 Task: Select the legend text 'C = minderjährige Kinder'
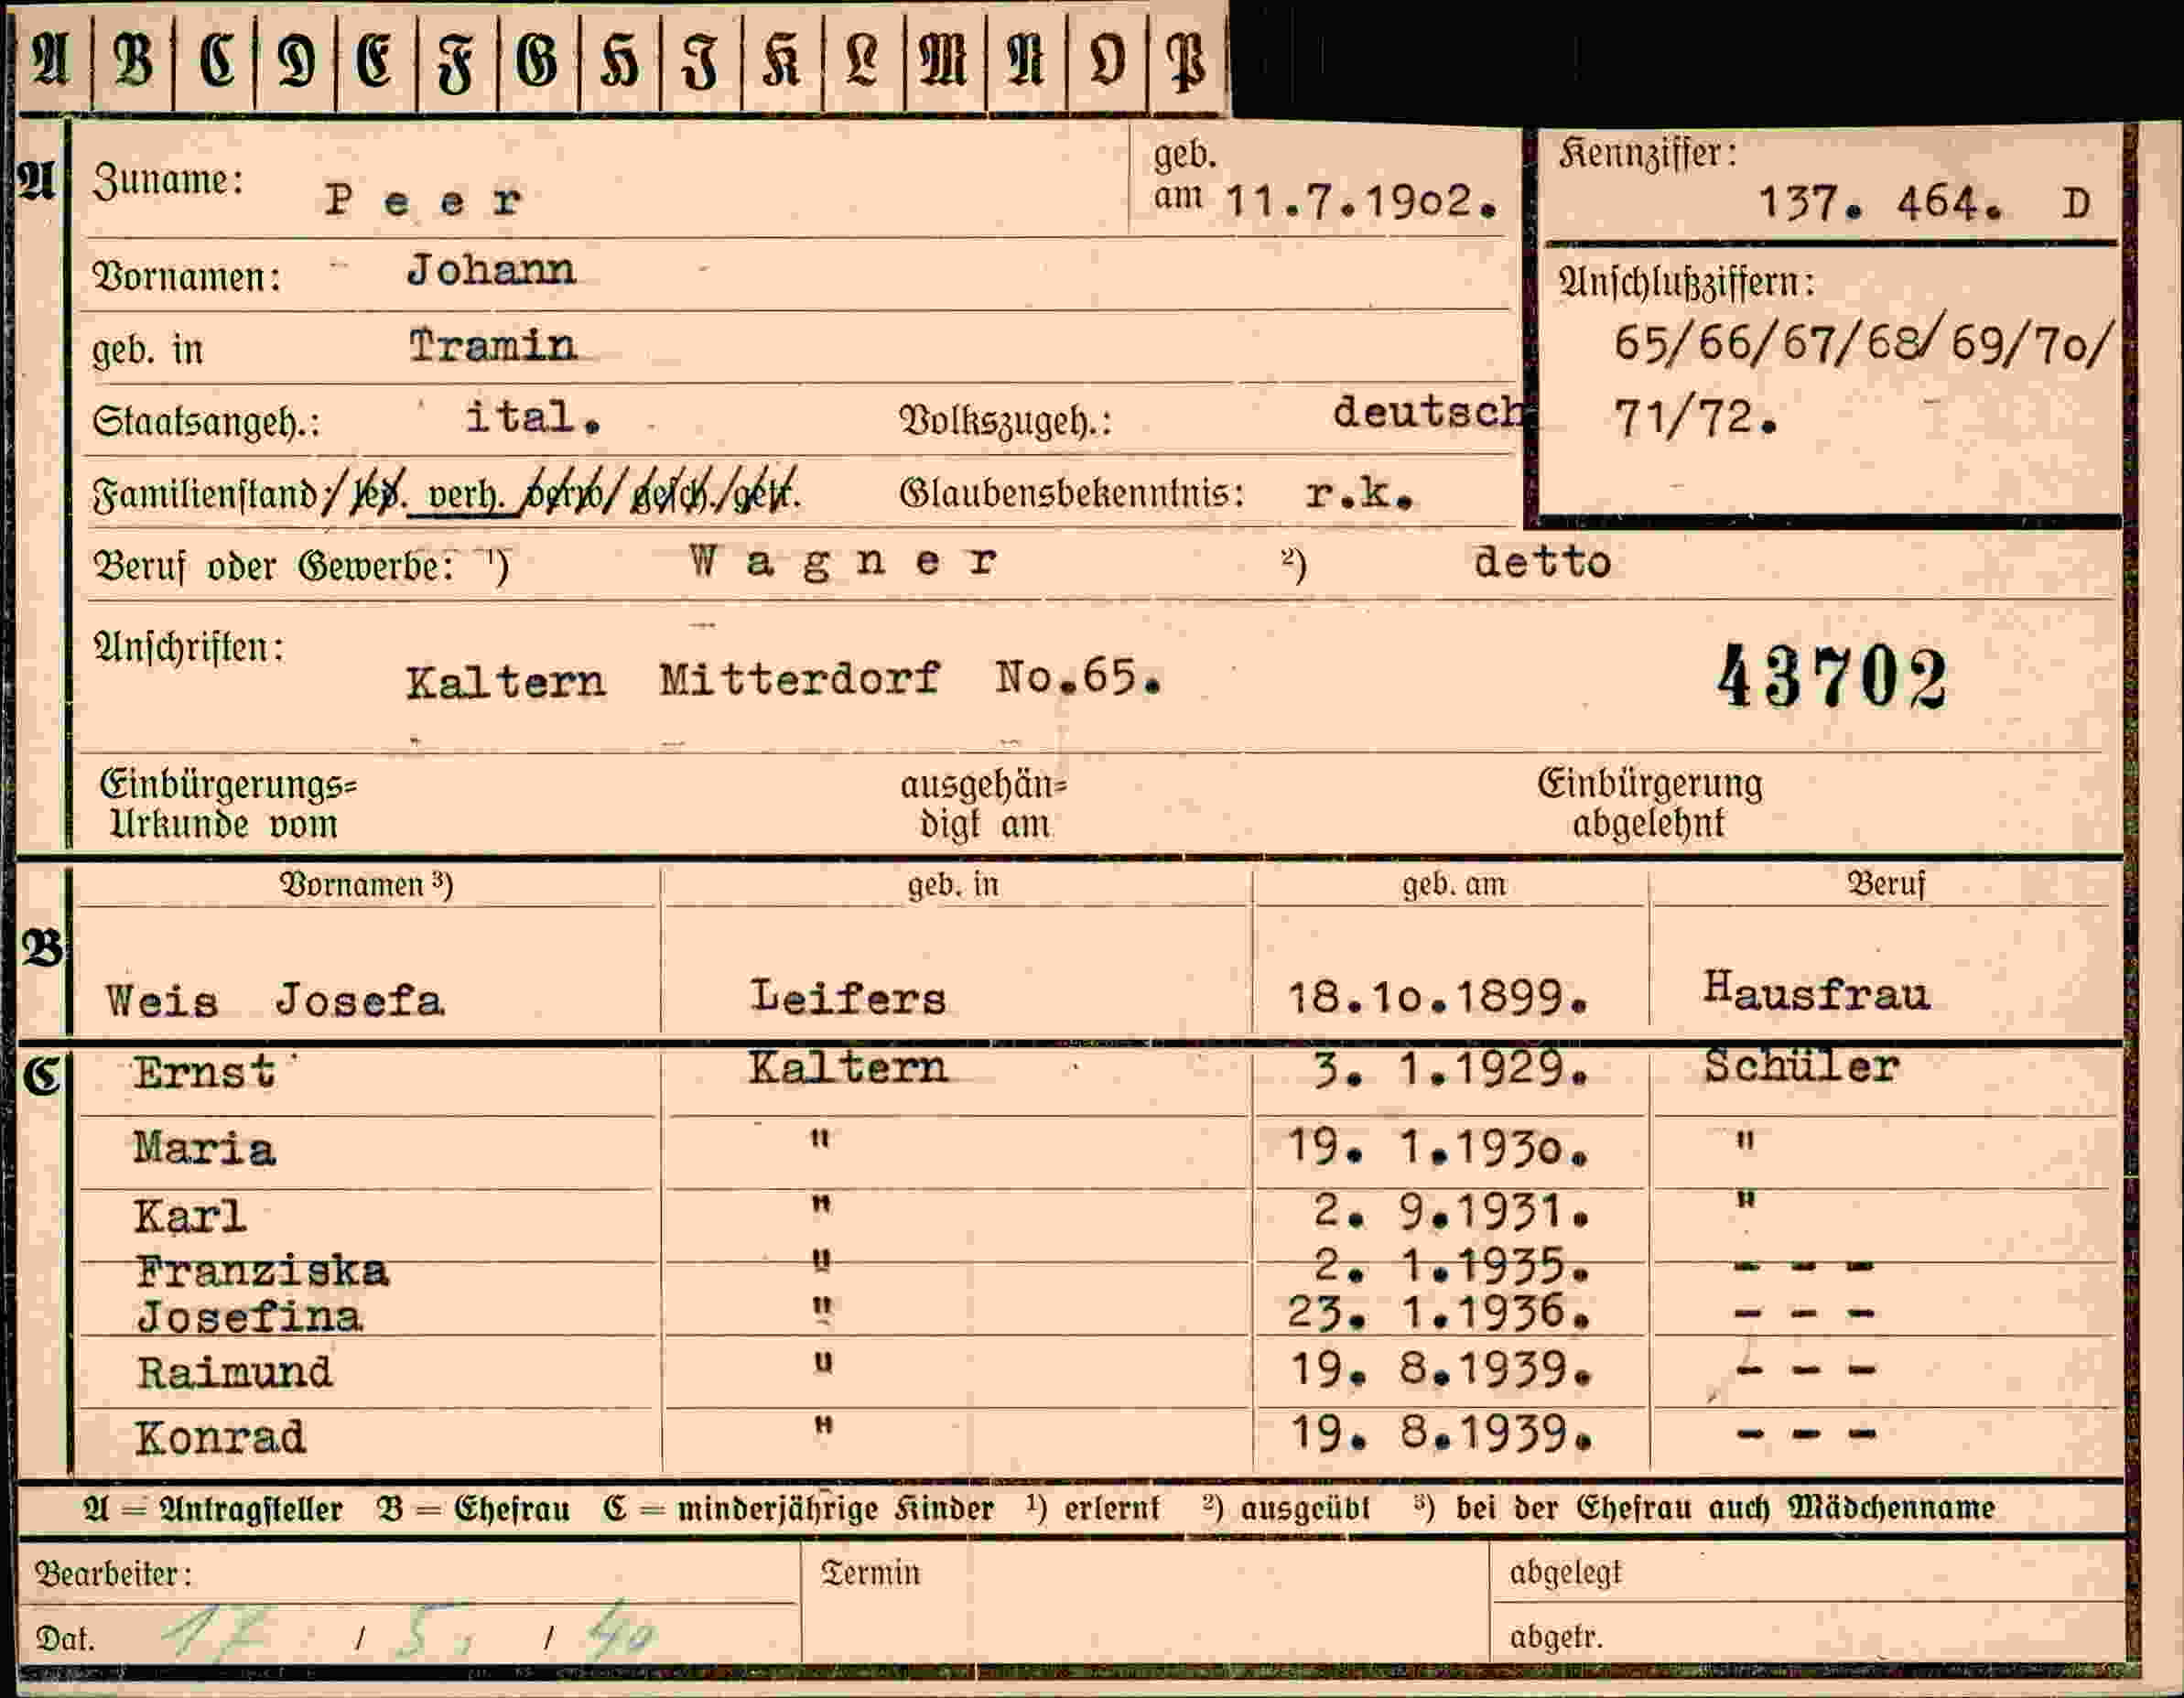click(x=798, y=1509)
